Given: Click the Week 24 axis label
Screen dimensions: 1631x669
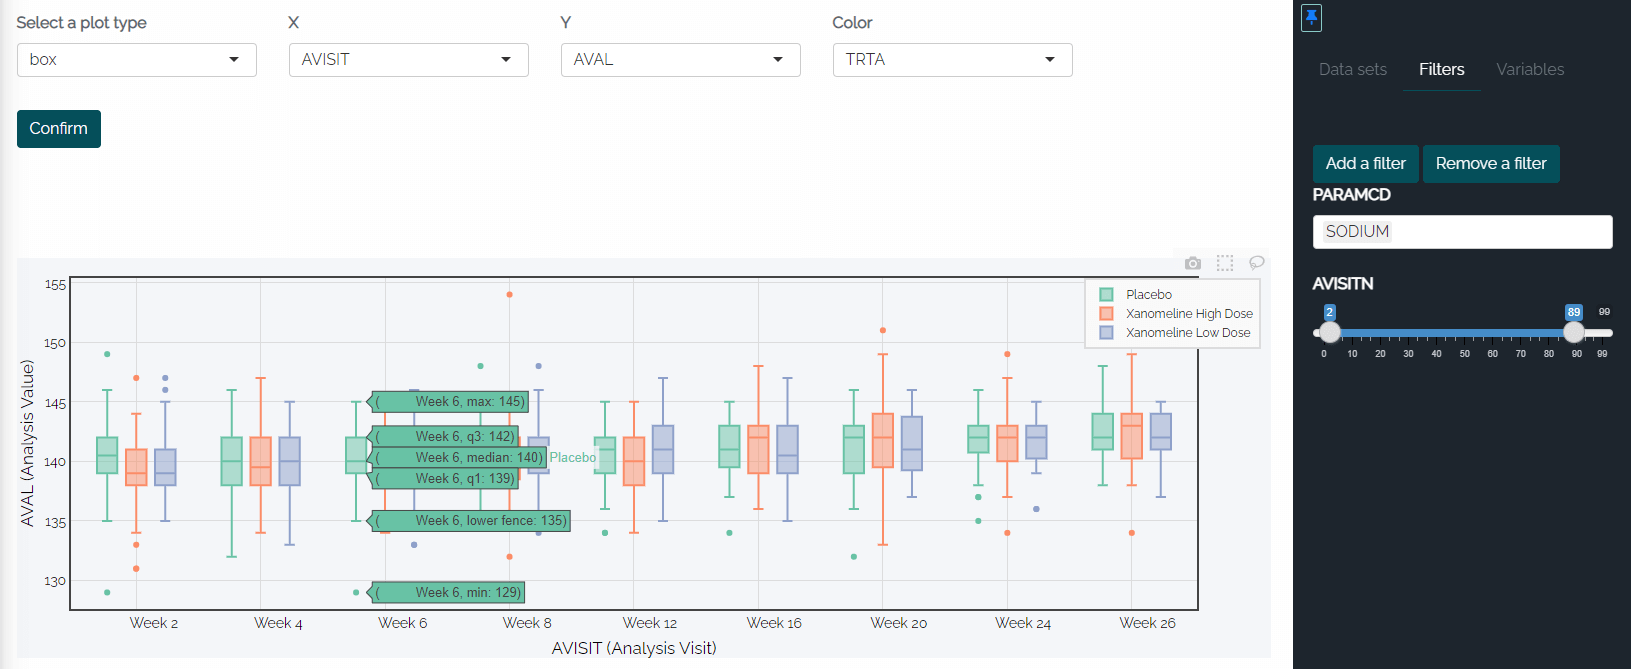Looking at the screenshot, I should 1023,623.
